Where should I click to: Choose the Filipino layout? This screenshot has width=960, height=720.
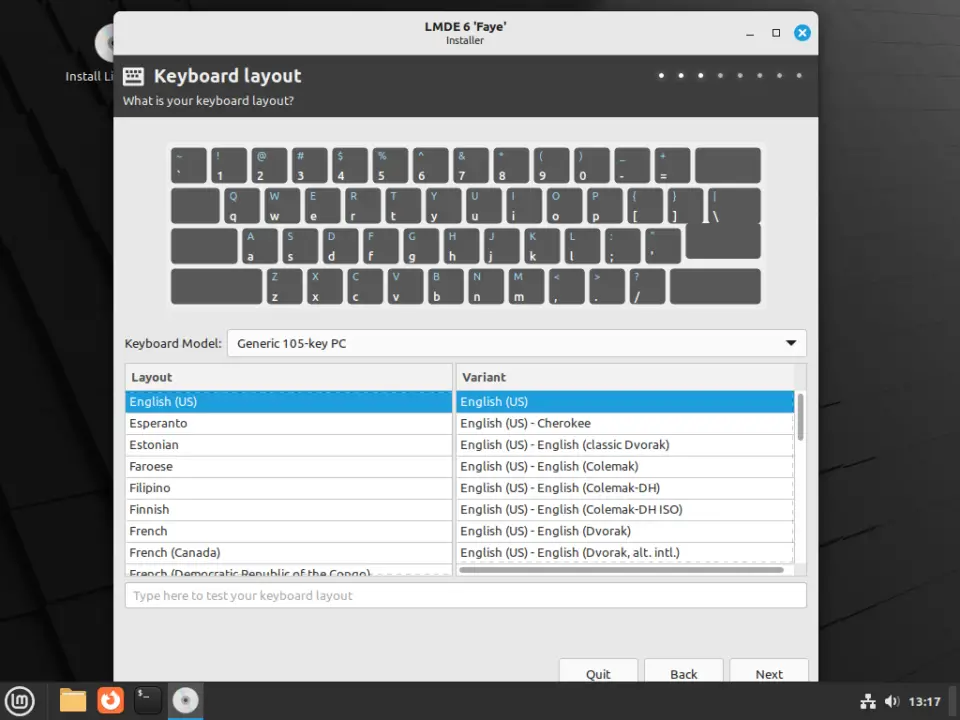289,488
